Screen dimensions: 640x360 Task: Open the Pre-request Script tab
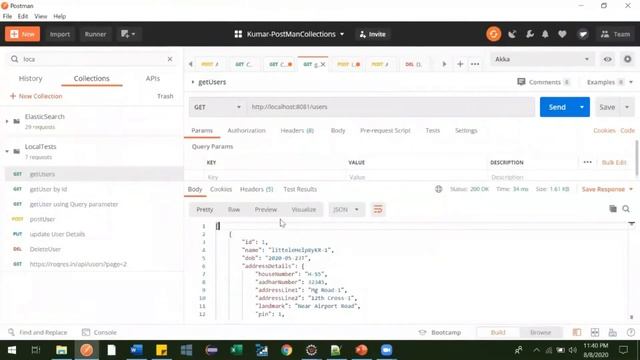tap(385, 131)
